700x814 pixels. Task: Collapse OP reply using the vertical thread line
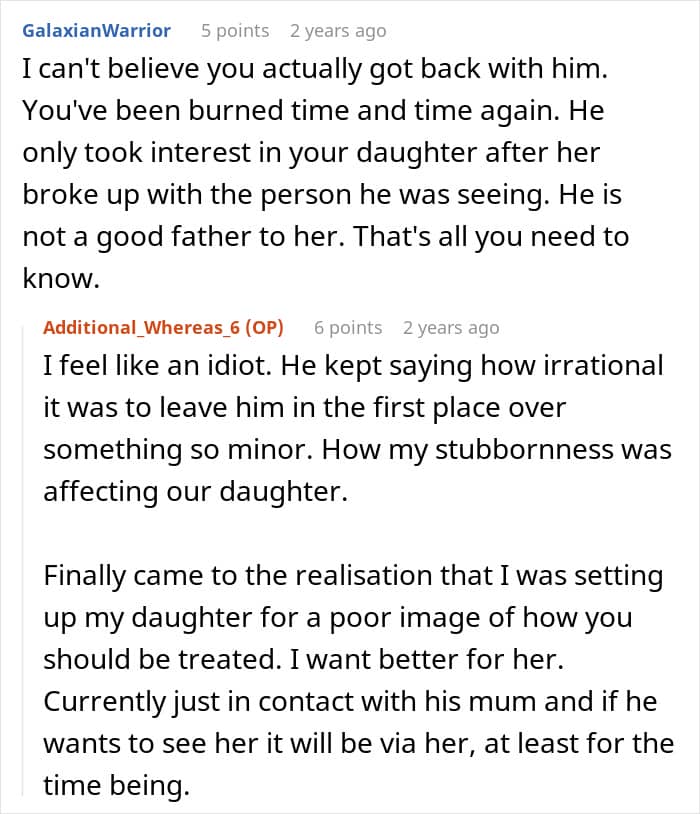(23, 561)
